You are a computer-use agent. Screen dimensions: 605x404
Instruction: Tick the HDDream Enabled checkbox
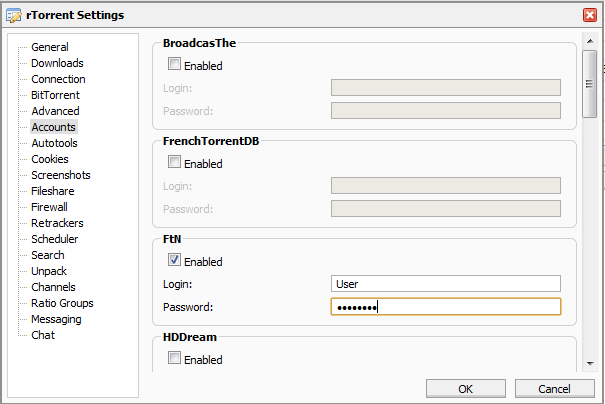(x=175, y=359)
